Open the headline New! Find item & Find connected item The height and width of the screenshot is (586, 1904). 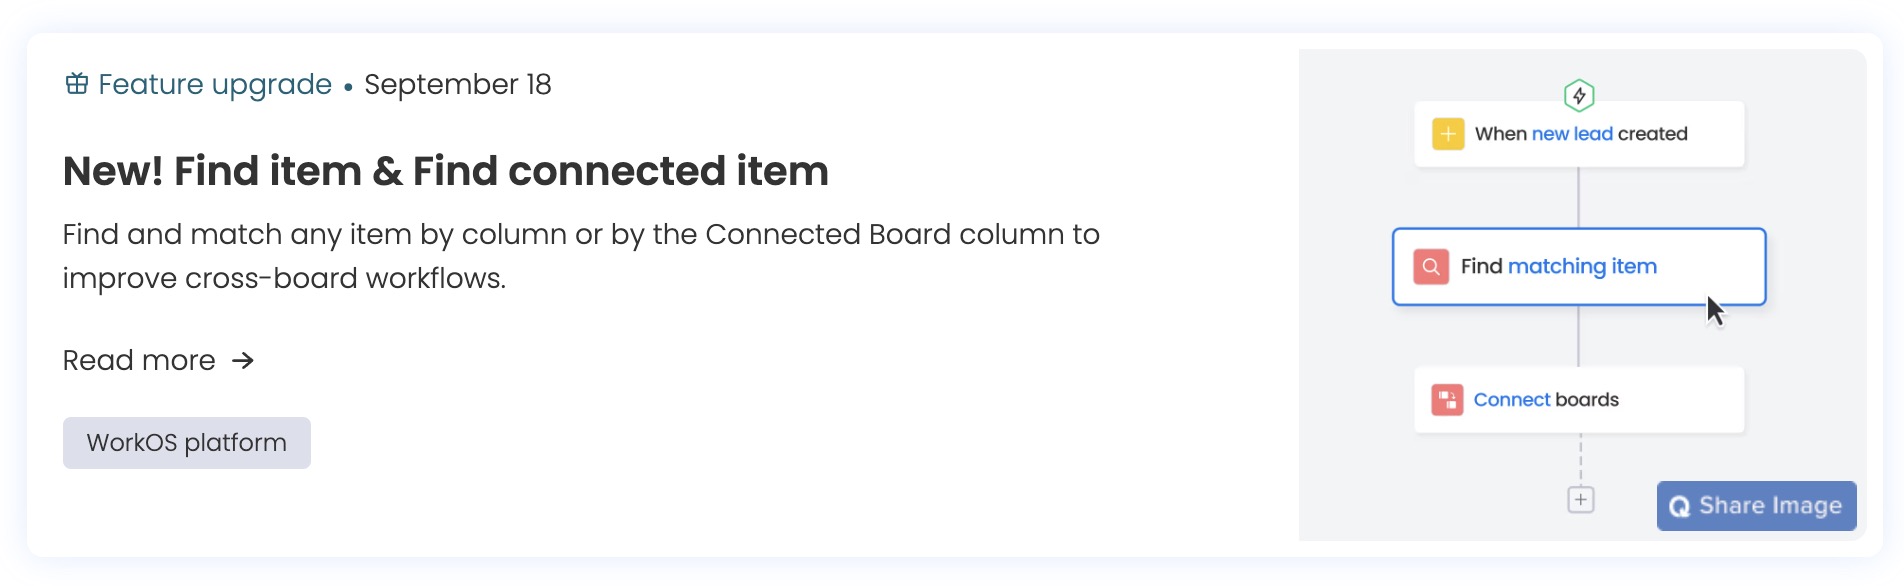[445, 171]
